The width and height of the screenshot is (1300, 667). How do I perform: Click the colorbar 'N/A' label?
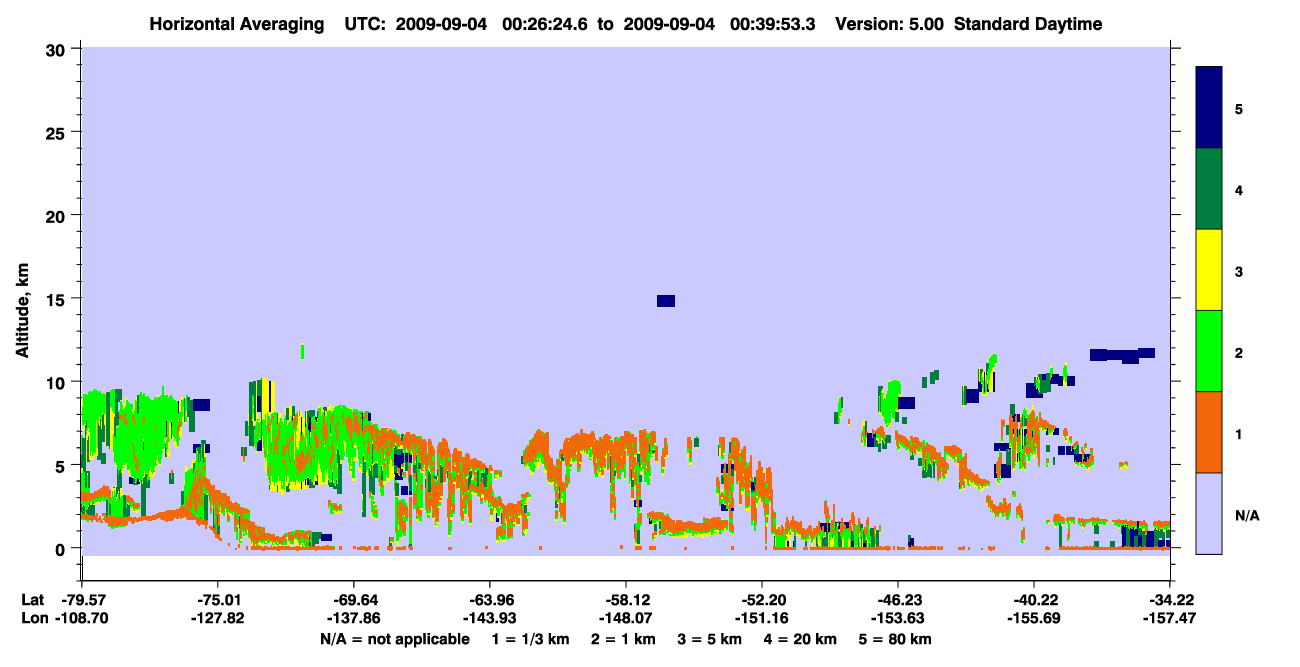point(1247,515)
